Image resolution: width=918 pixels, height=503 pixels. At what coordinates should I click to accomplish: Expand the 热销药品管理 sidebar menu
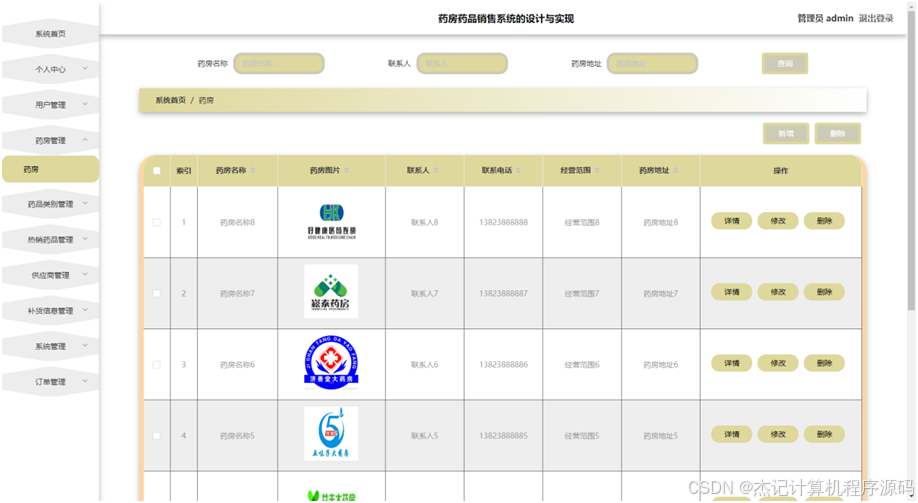[50, 239]
